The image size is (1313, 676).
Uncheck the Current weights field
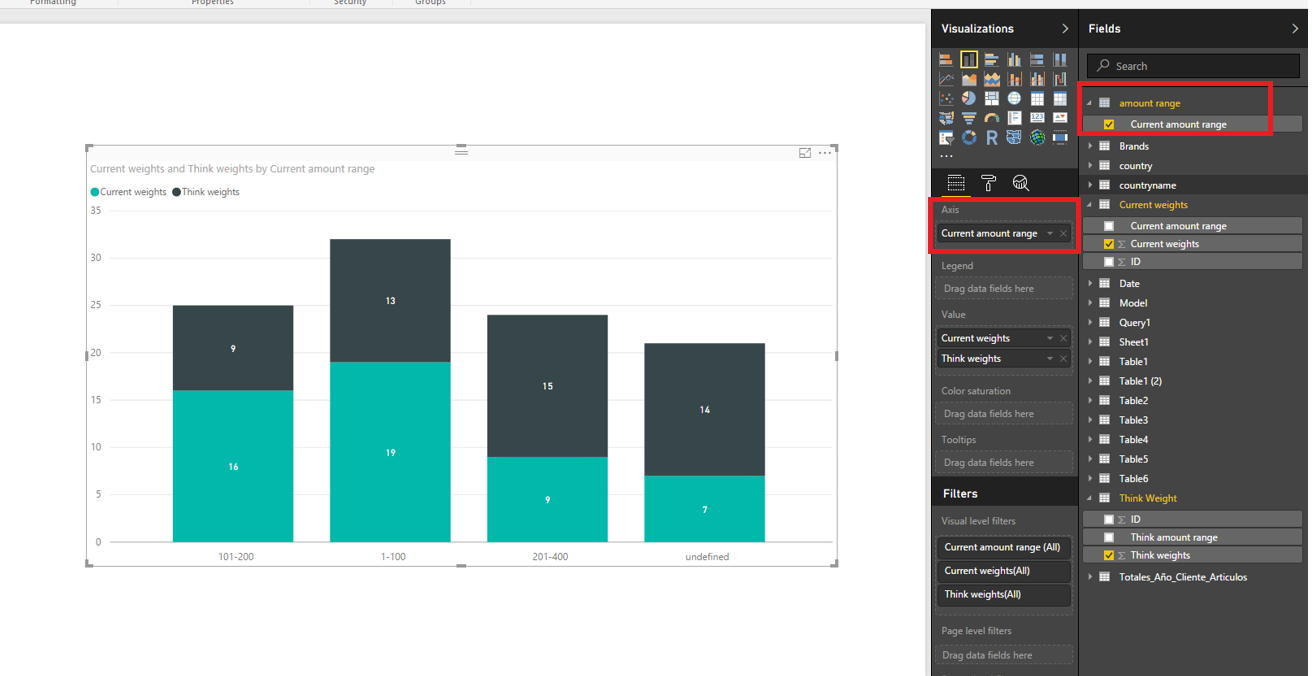1109,244
